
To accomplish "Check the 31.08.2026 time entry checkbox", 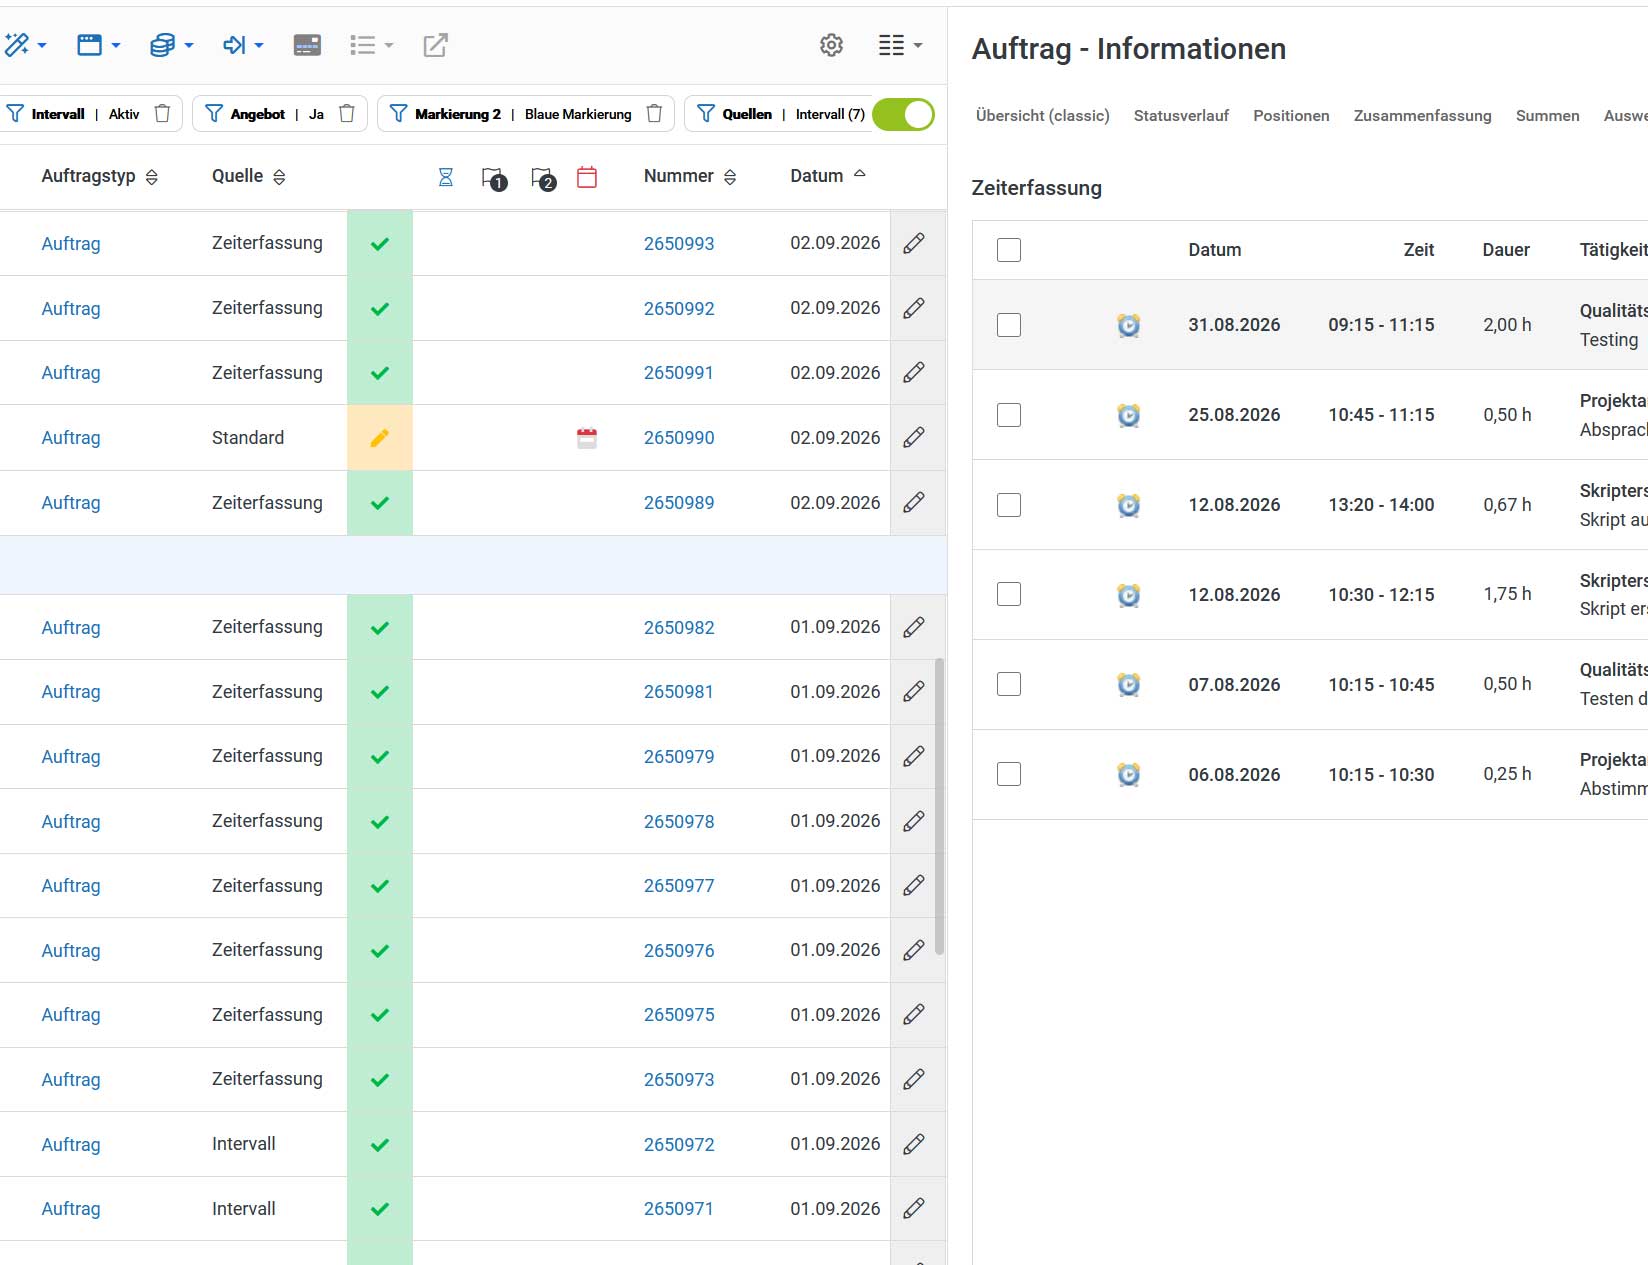I will pyautogui.click(x=1009, y=325).
